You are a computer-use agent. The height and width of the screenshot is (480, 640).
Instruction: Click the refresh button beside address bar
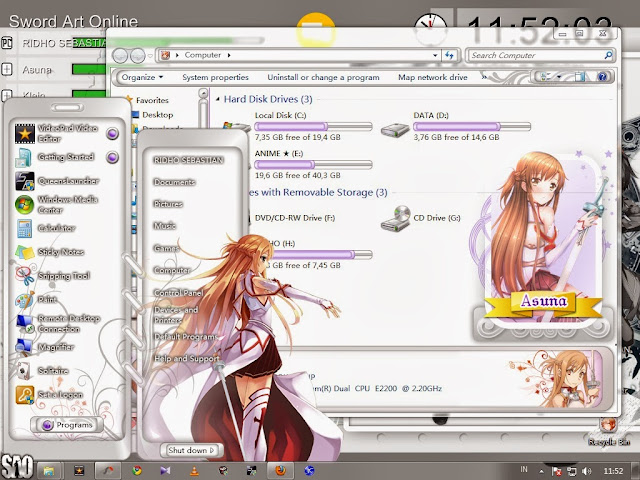449,55
